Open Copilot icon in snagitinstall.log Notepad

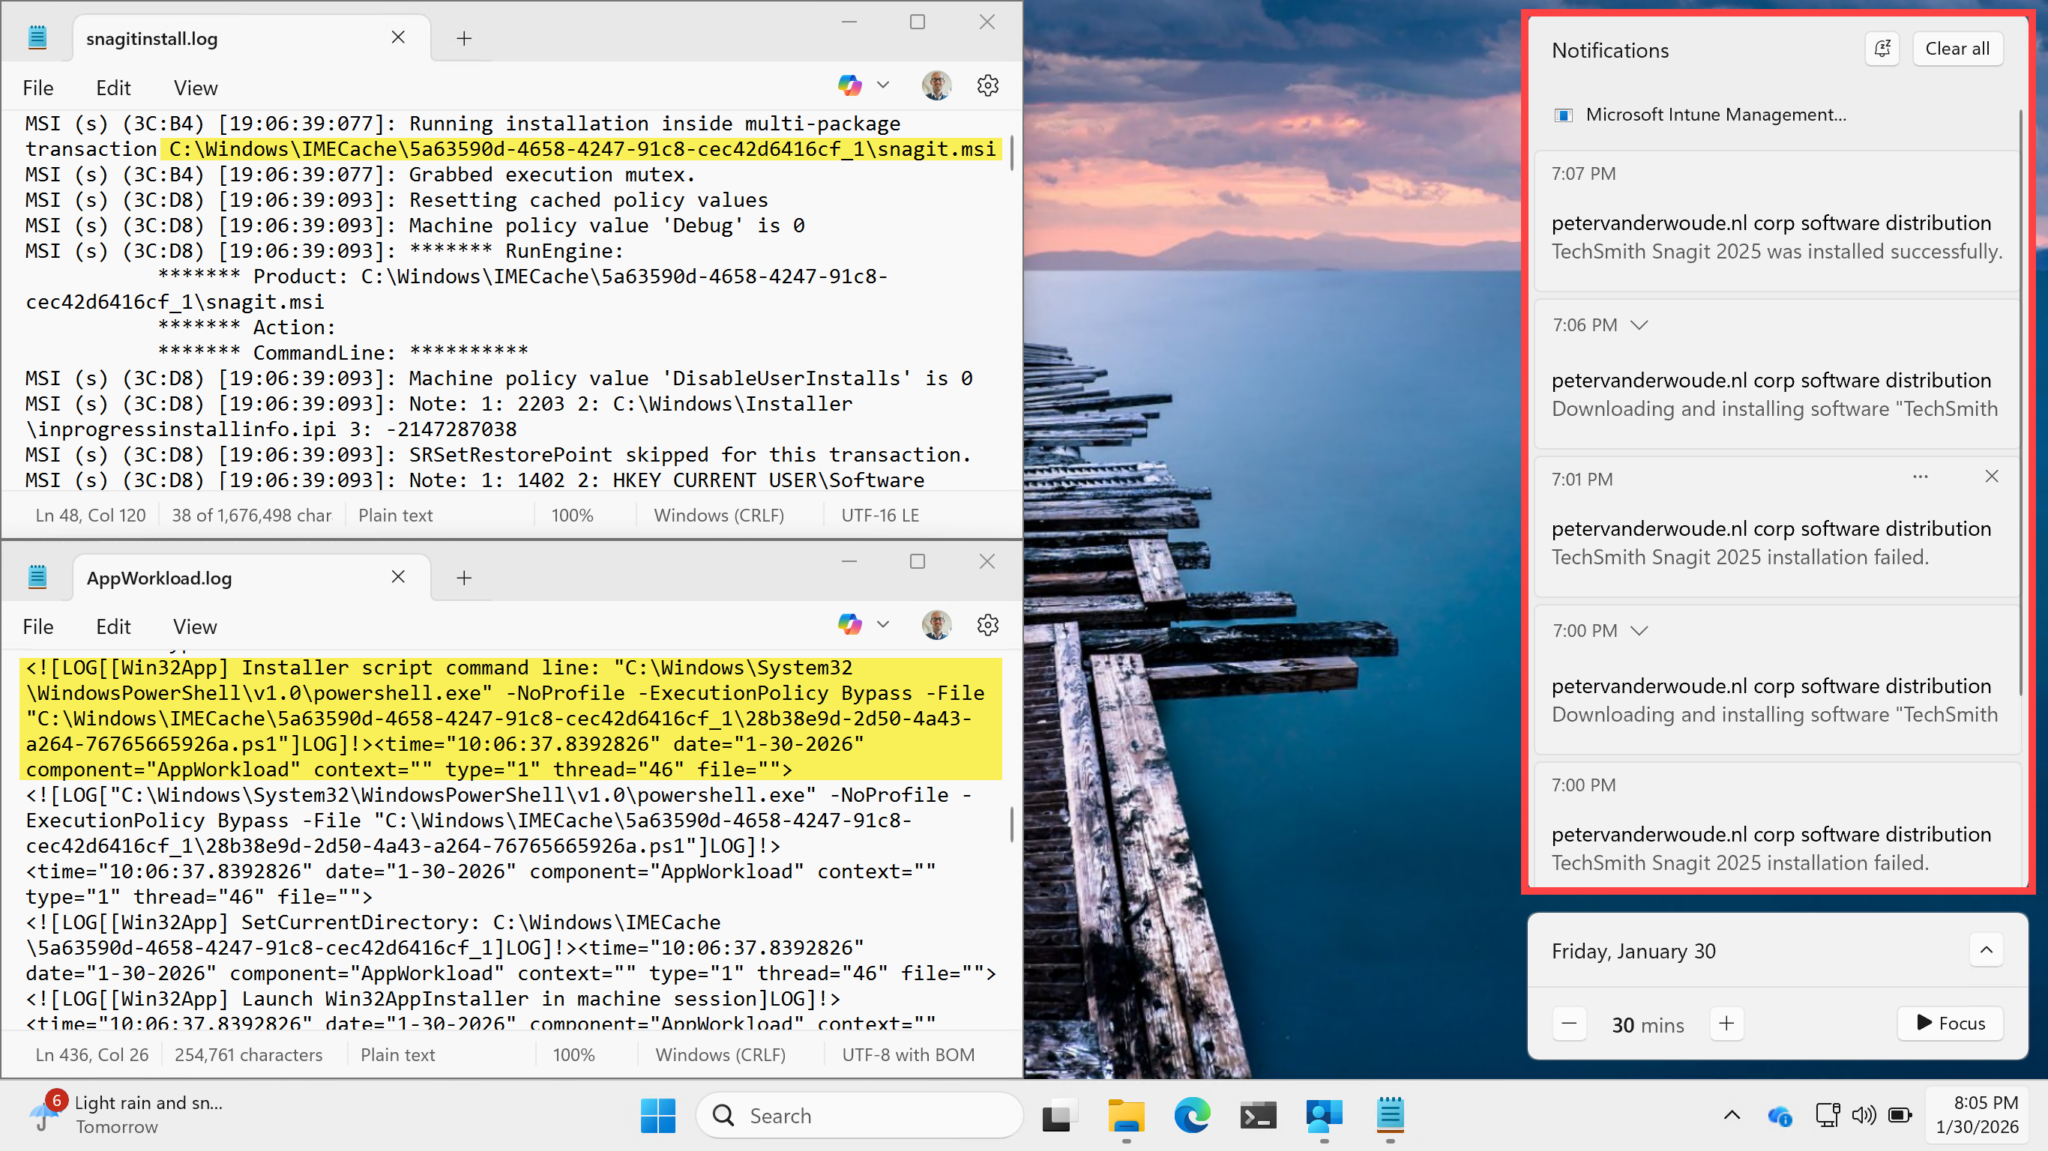pyautogui.click(x=850, y=86)
